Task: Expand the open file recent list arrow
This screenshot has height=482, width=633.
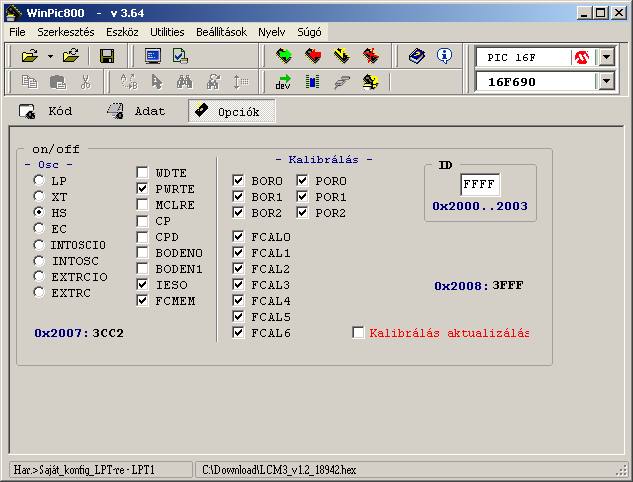Action: (x=50, y=56)
